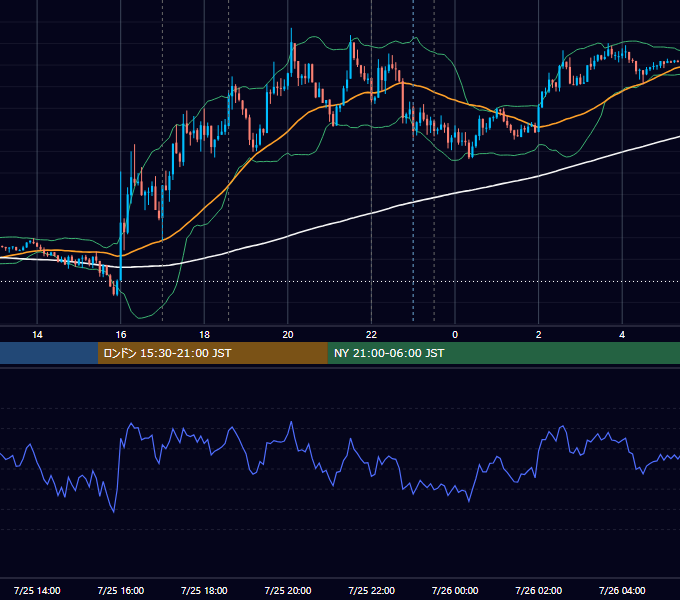The image size is (680, 600).
Task: Click the ロンドン 15:30-21:00 JST session bar
Action: coord(212,353)
